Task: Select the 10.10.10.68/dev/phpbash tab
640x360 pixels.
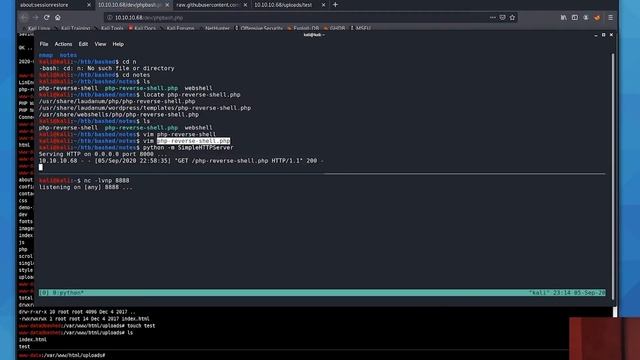Action: point(133,5)
